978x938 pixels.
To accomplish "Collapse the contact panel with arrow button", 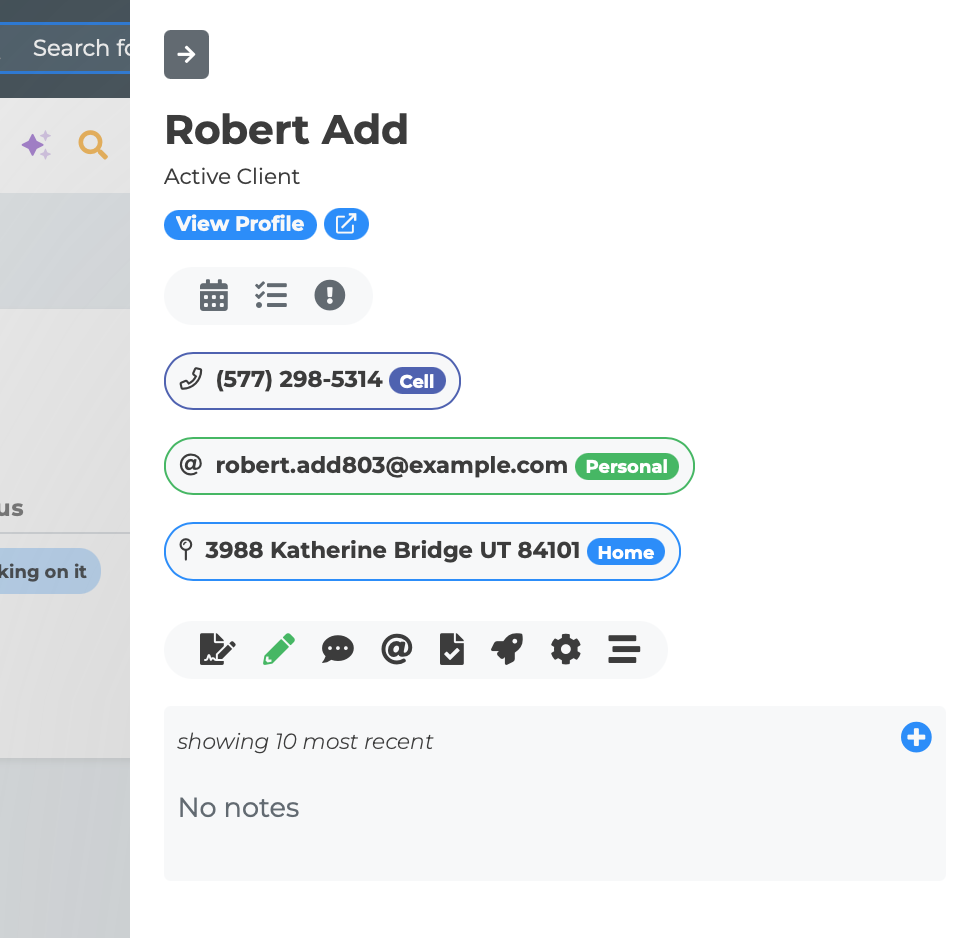I will [x=186, y=54].
